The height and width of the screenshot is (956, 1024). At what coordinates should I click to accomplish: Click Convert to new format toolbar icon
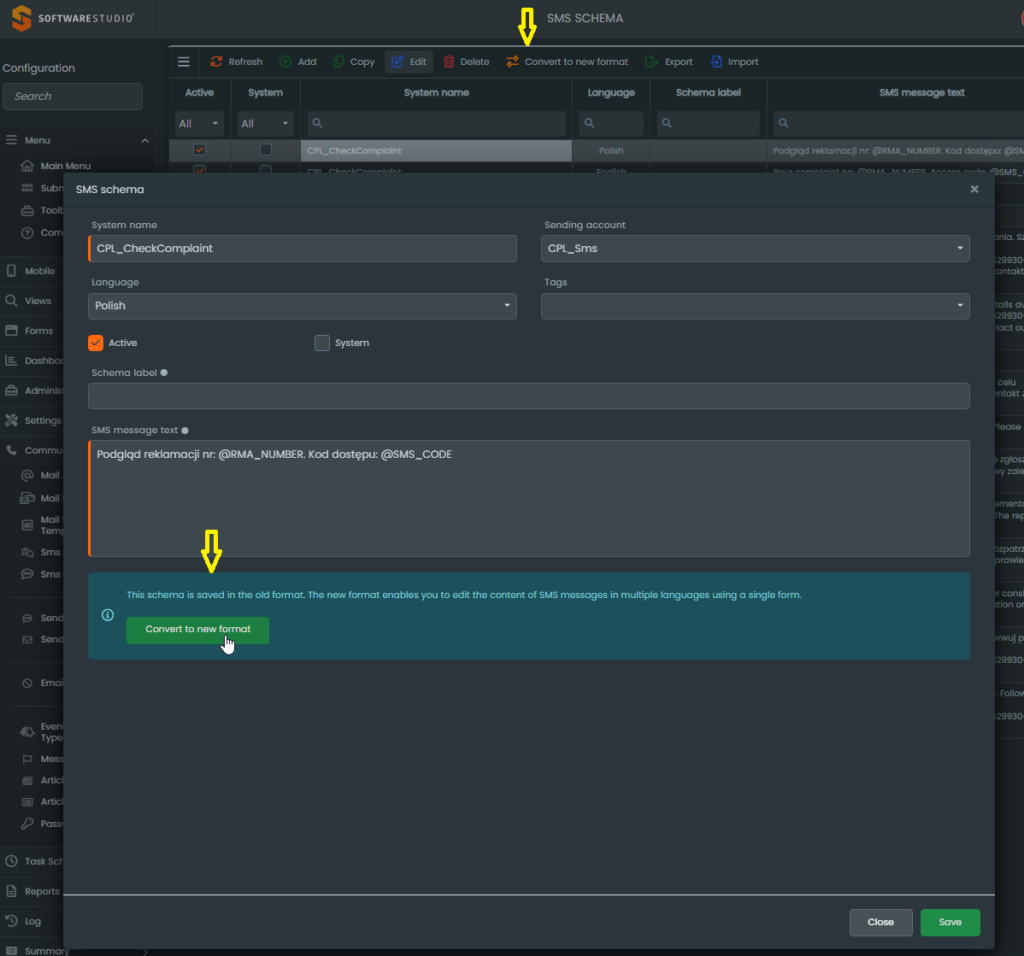(x=512, y=62)
